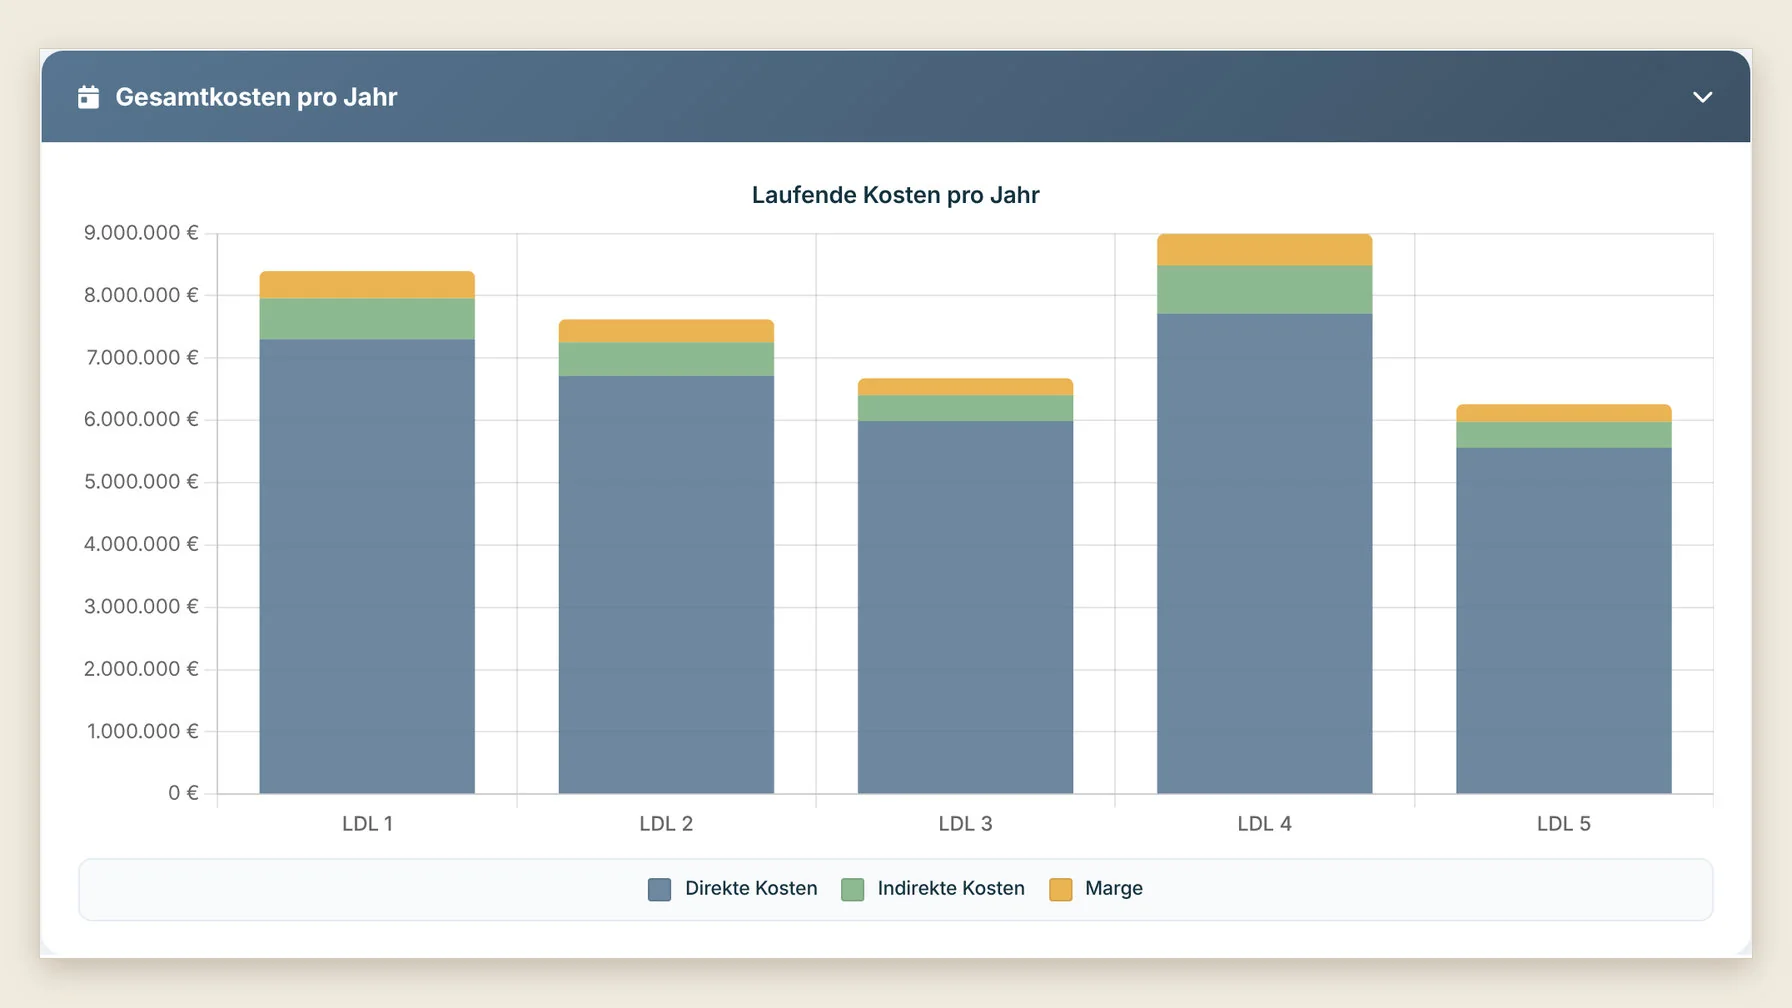Click the Gesamtkosten pro Jahr header title
The image size is (1792, 1008).
(x=256, y=97)
